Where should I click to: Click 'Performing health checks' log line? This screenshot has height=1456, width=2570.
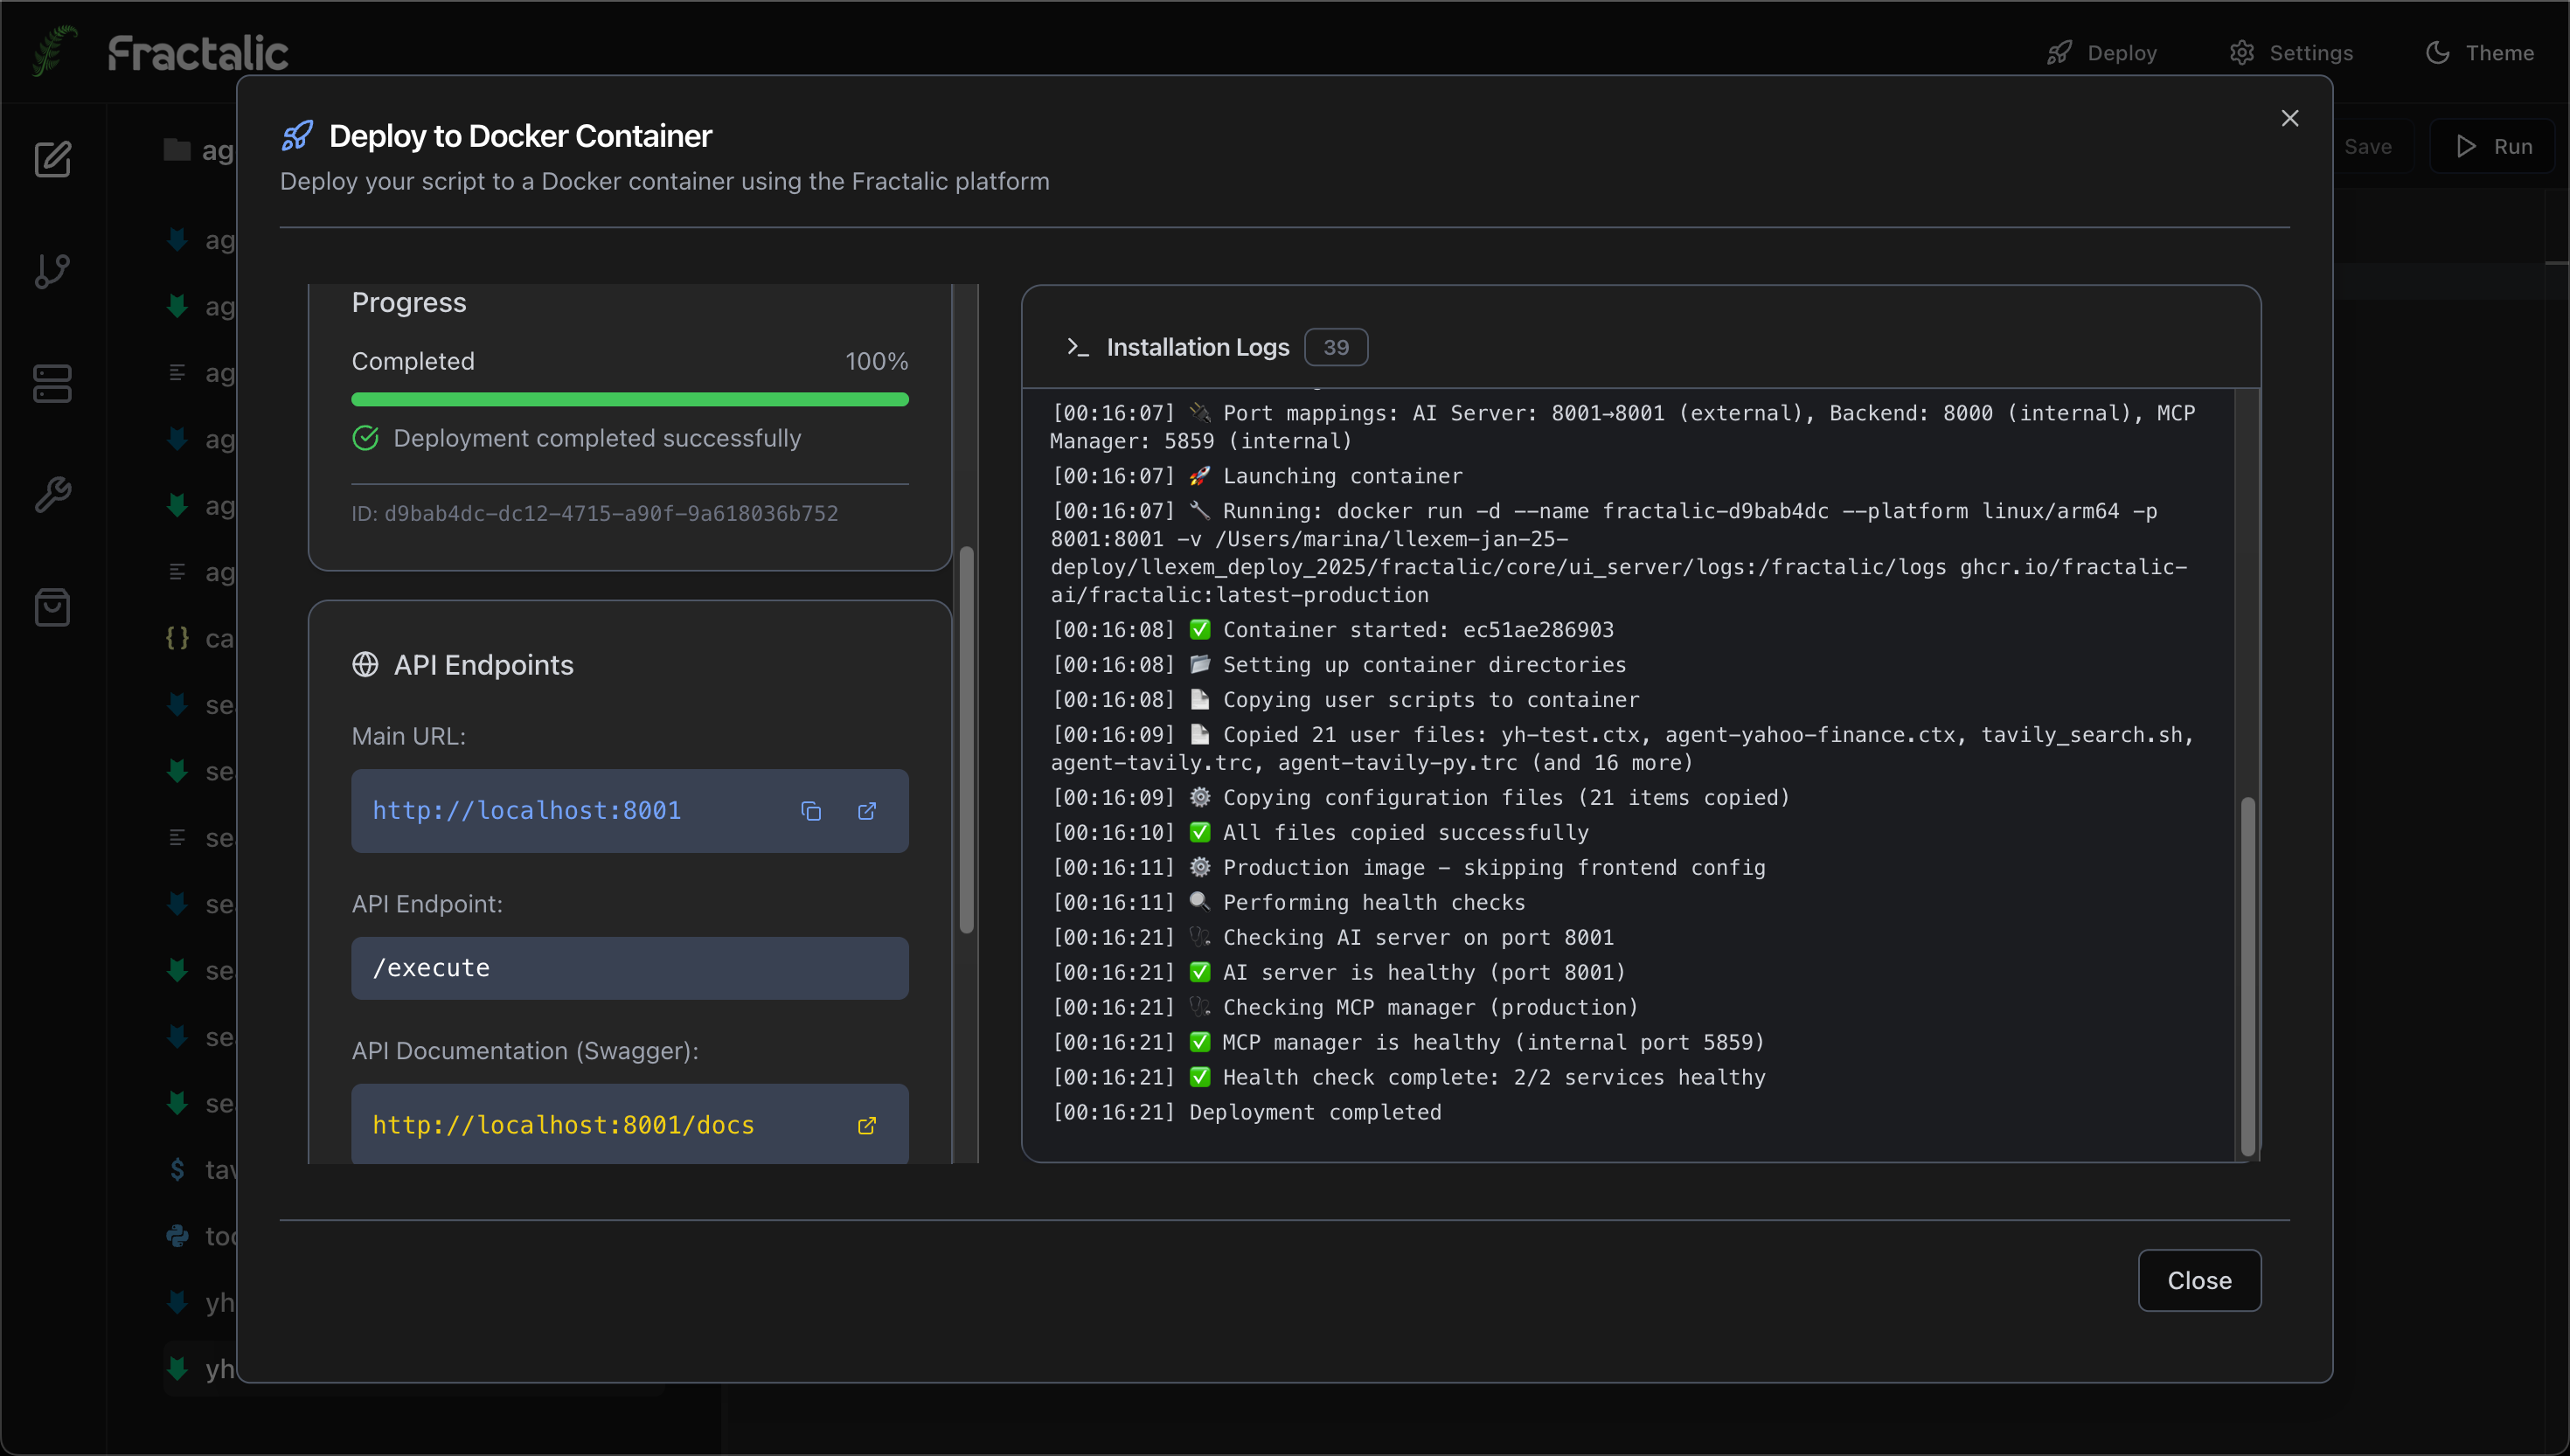coord(1289,902)
